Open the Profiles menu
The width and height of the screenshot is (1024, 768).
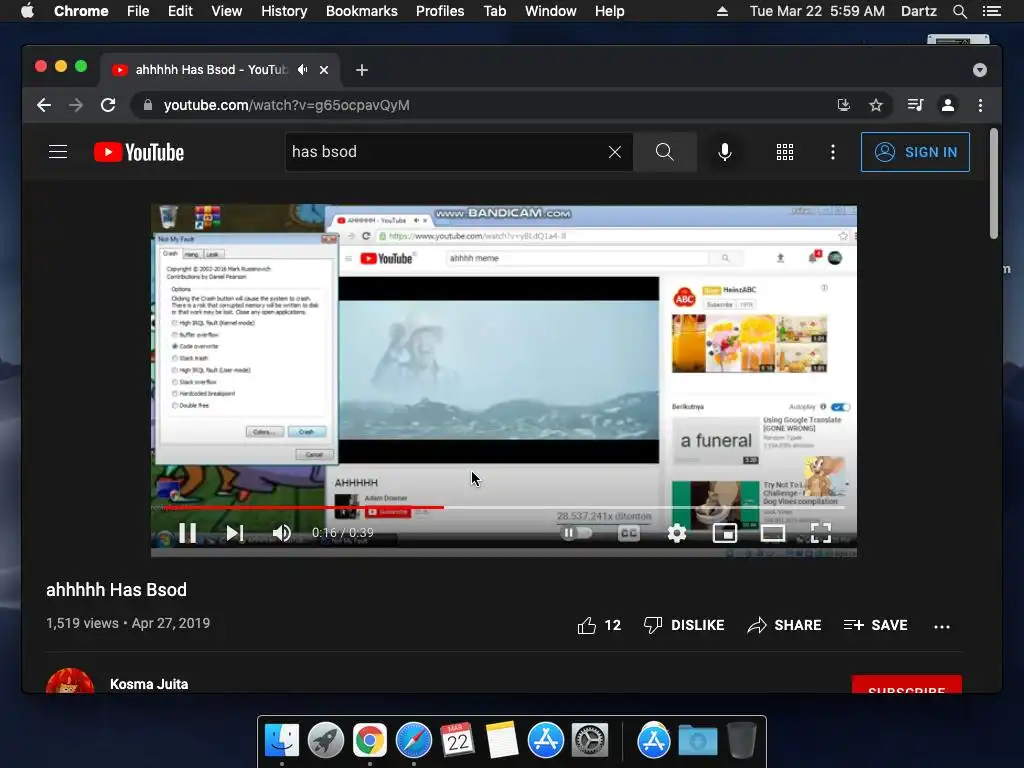(440, 11)
